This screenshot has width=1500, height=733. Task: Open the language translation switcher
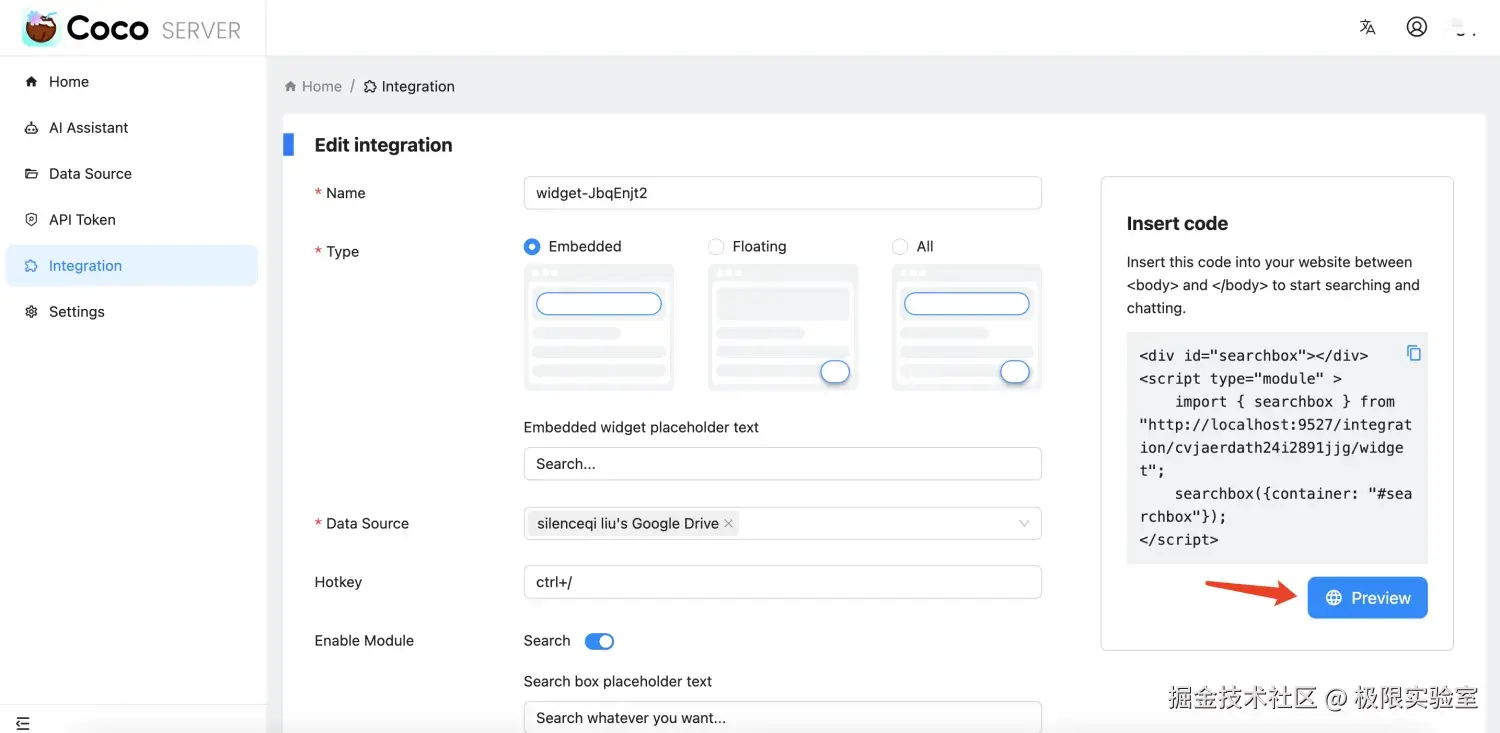point(1367,27)
